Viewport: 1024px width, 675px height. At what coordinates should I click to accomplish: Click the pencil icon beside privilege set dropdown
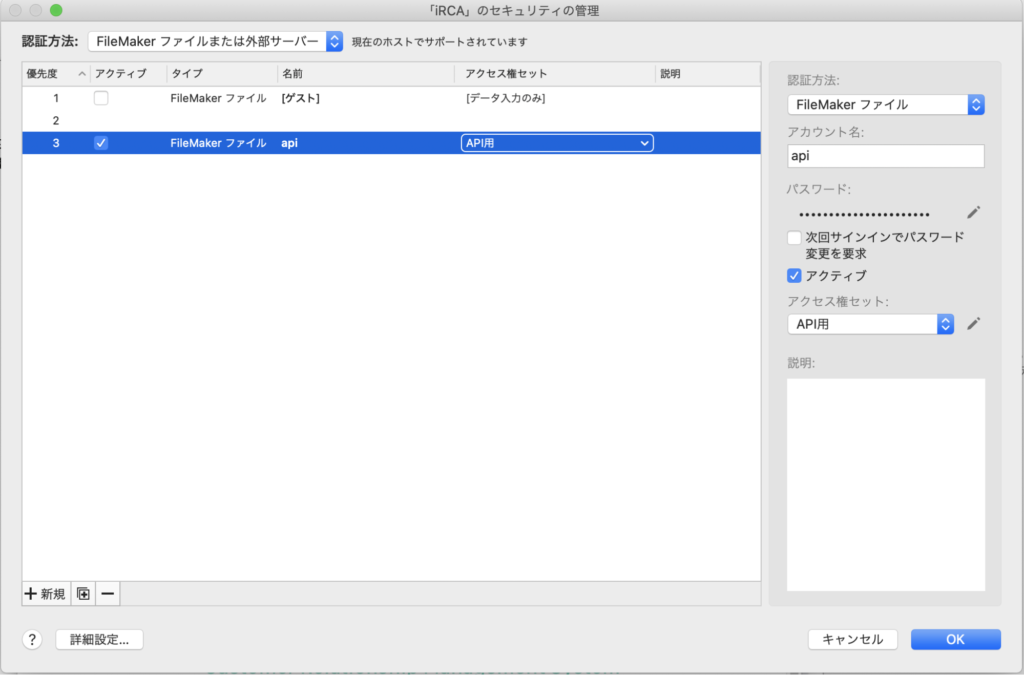(x=973, y=323)
